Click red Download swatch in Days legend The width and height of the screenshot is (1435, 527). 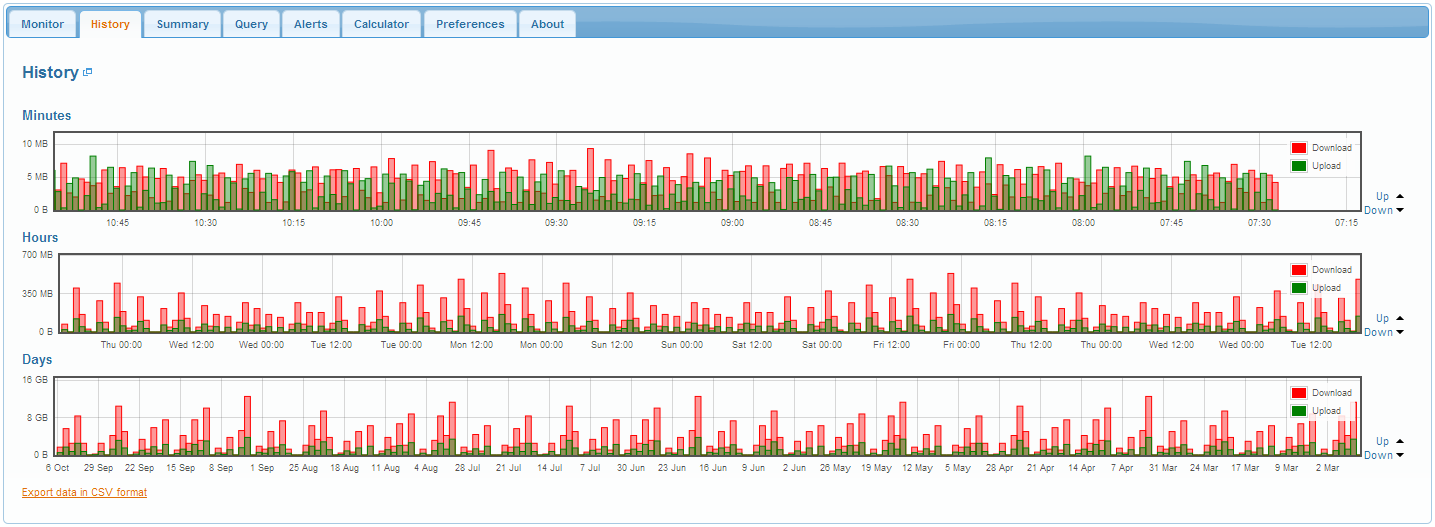1299,393
